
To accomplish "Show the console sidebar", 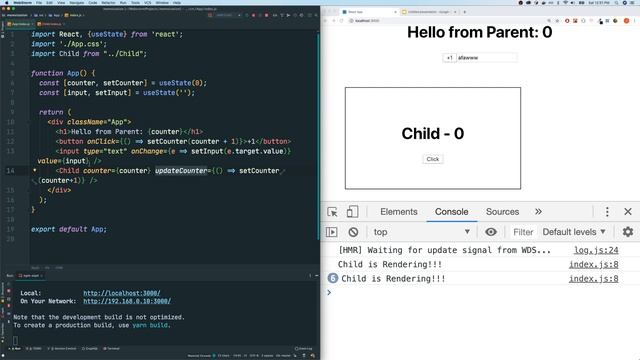I will [331, 232].
